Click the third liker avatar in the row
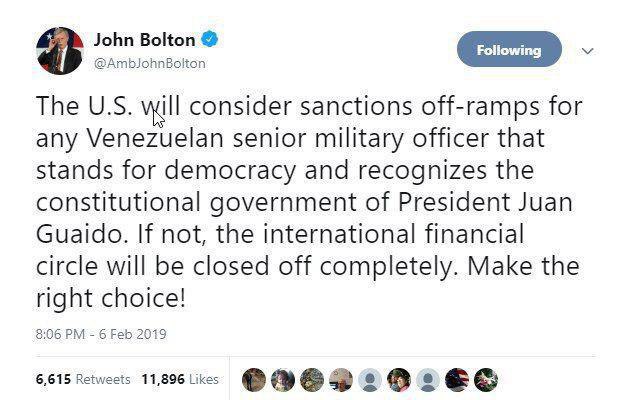 tap(312, 380)
